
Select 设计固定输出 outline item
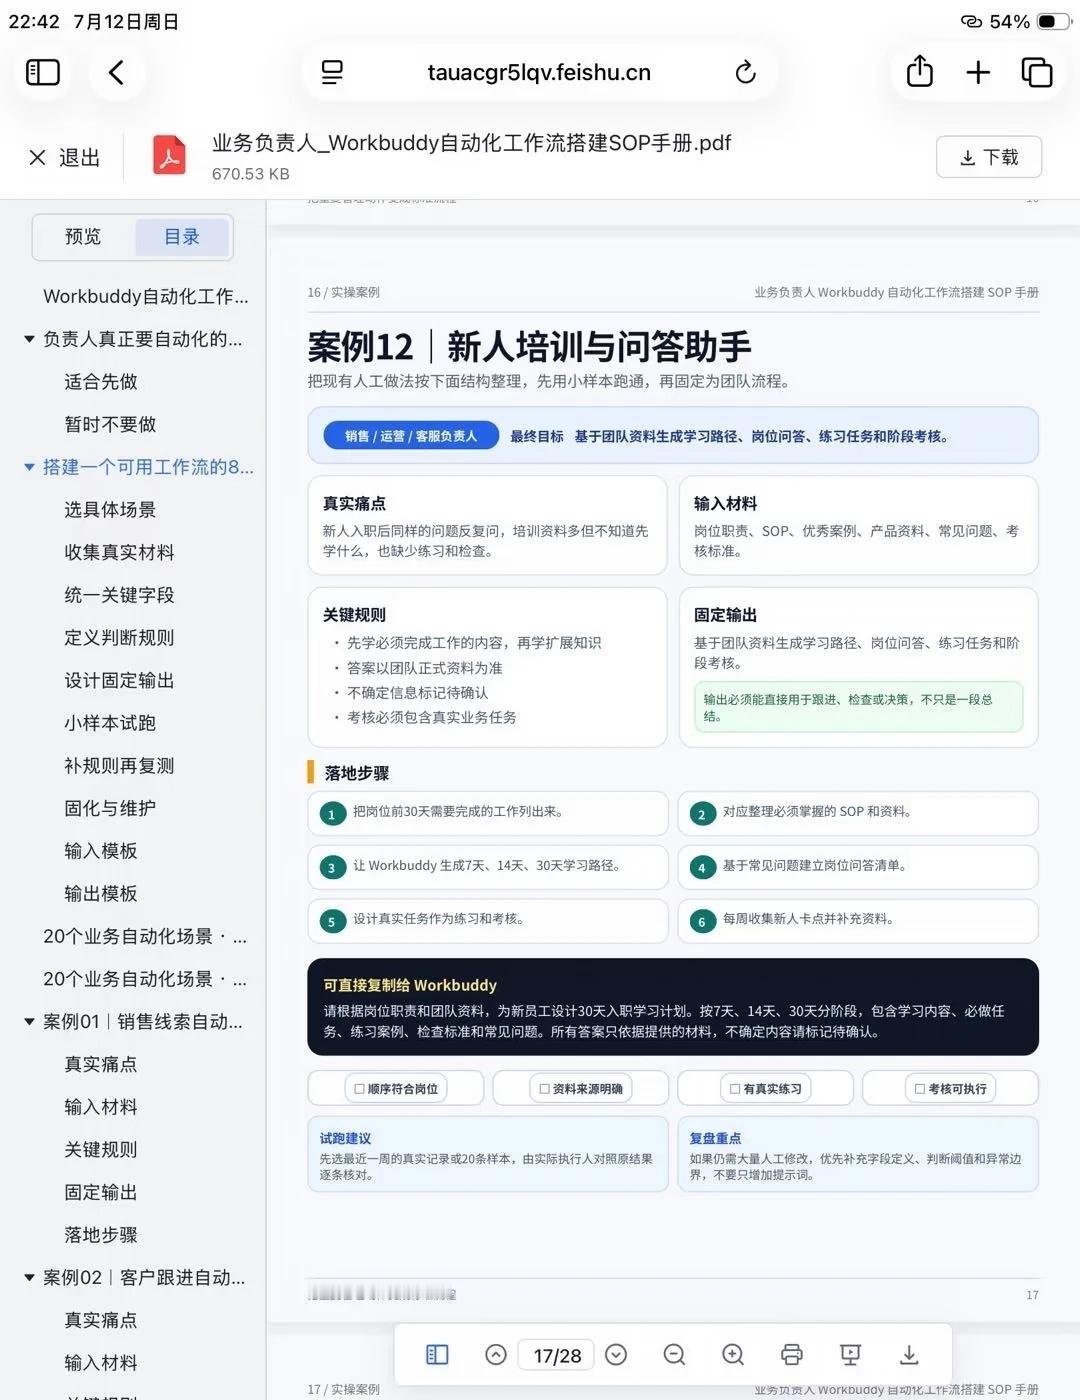tap(119, 680)
